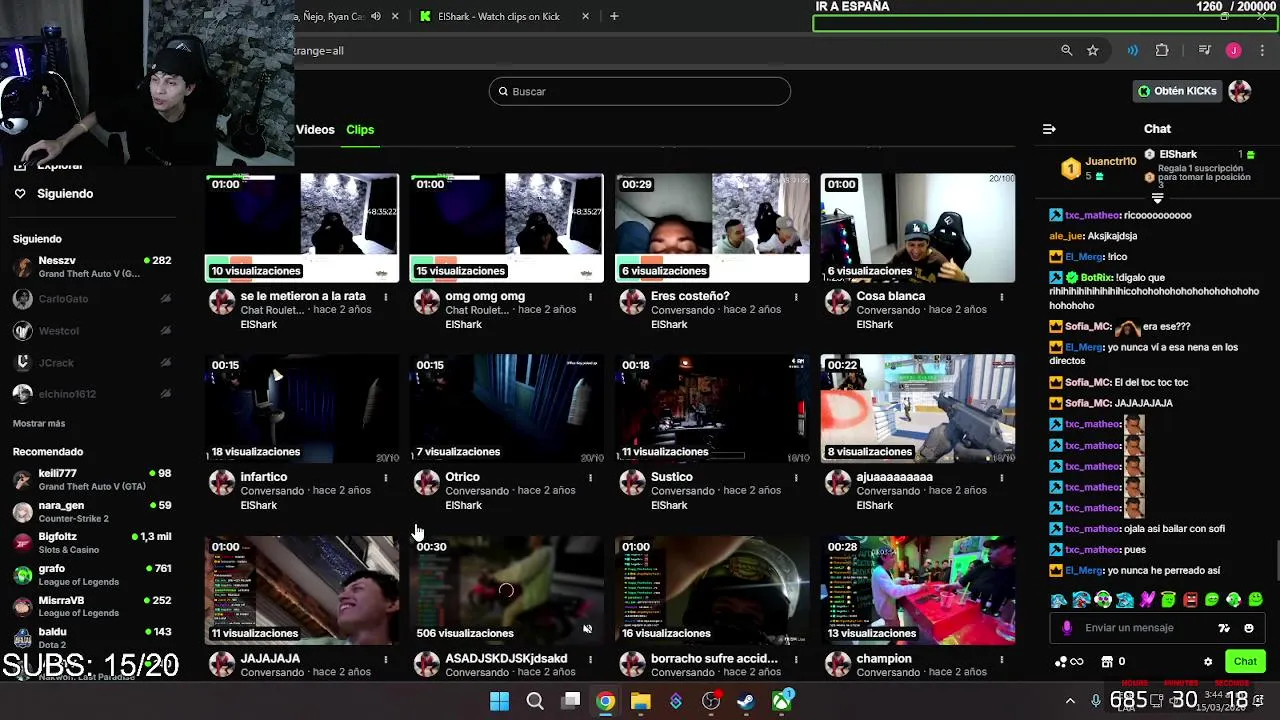Open chat identity icon beside emoji button
This screenshot has width=1280, height=720.
(1224, 628)
